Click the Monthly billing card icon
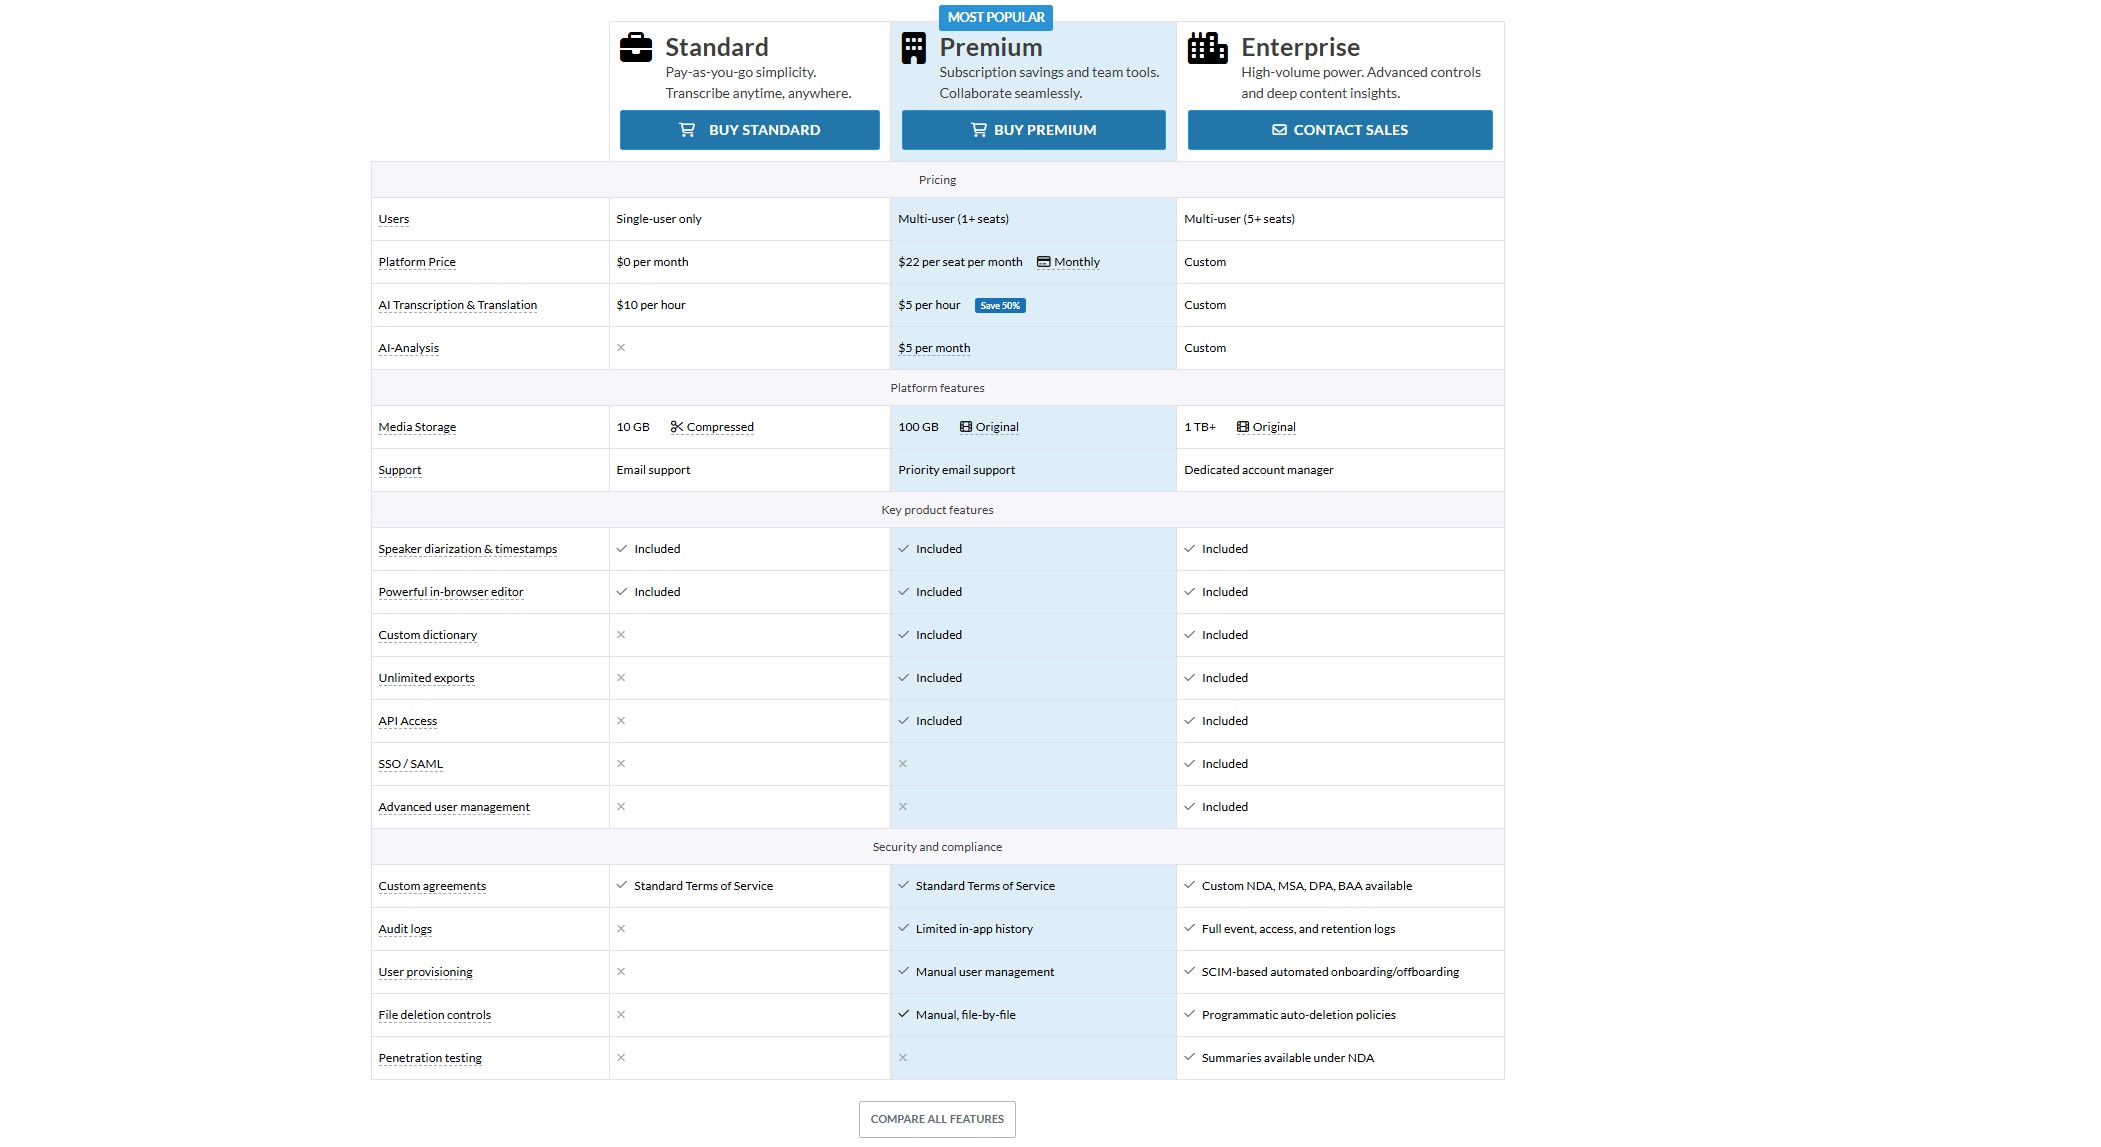This screenshot has width=2101, height=1147. [1043, 262]
